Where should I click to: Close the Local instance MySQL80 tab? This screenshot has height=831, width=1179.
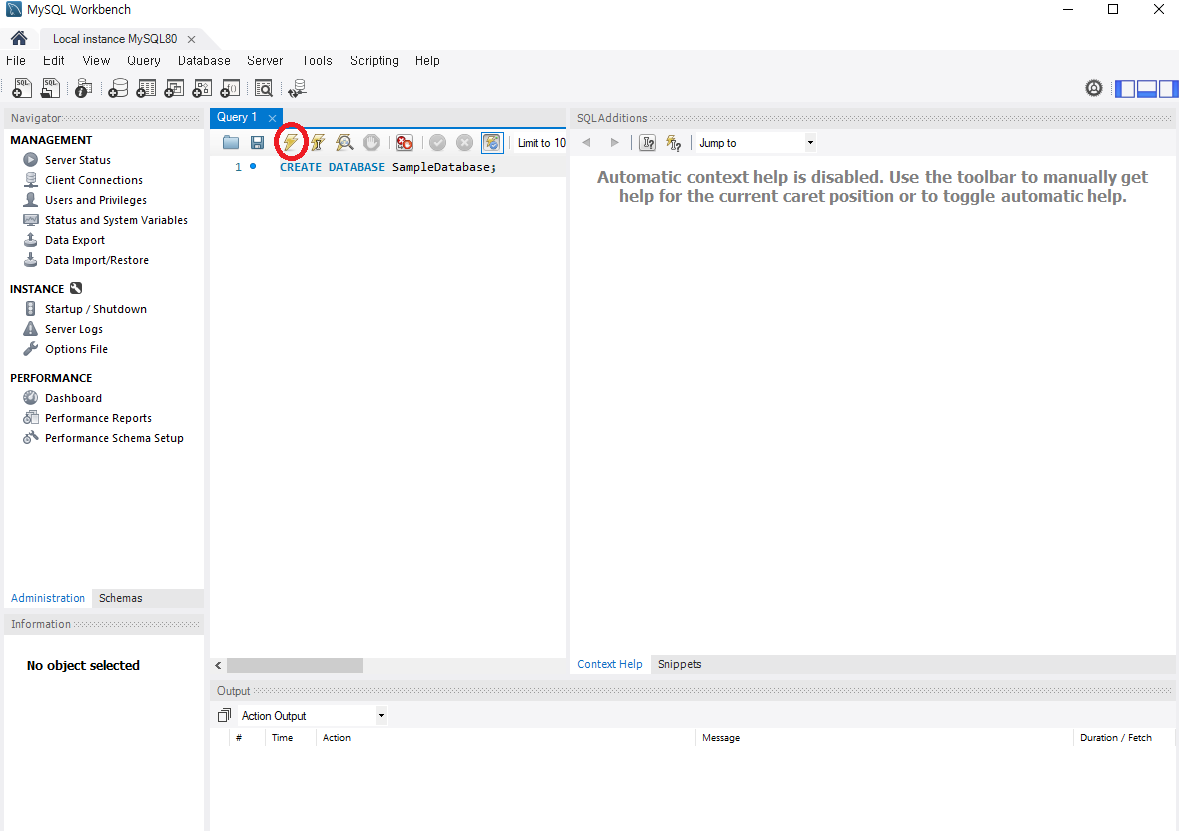point(192,39)
